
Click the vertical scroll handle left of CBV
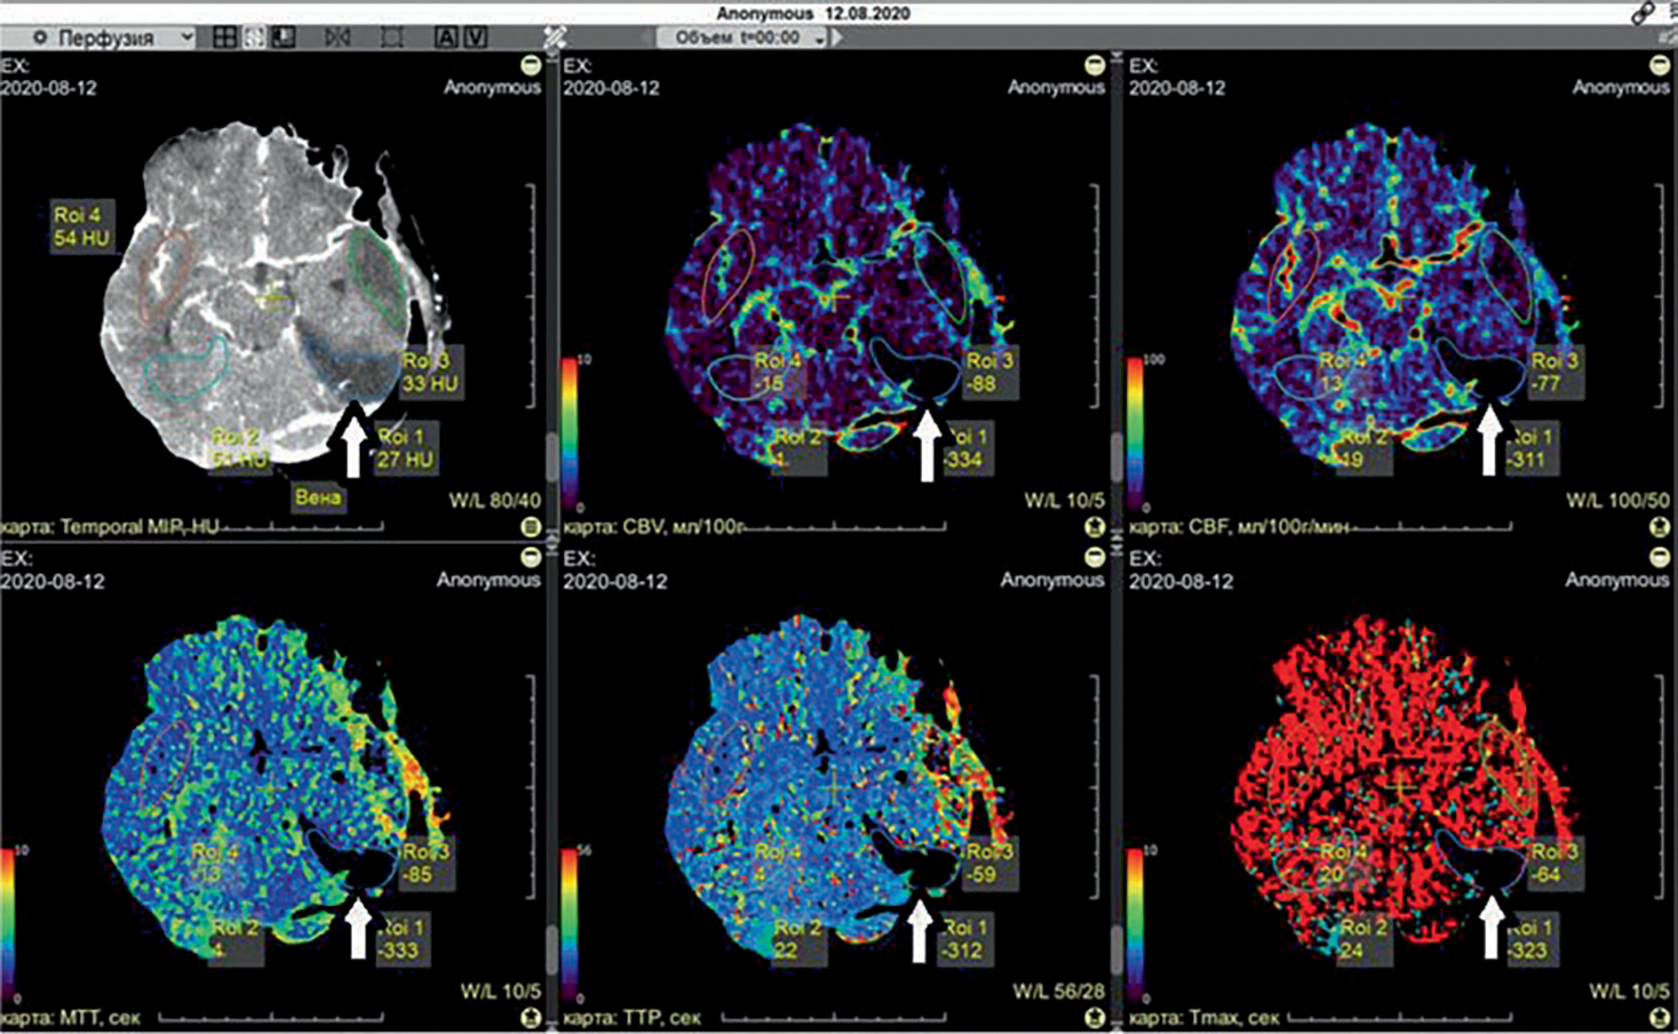pyautogui.click(x=552, y=458)
